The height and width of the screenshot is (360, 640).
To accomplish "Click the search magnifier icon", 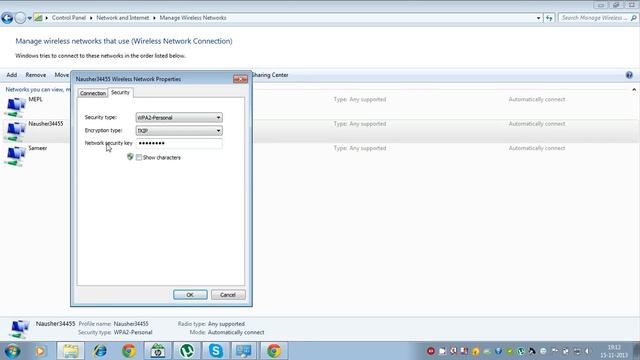I will tap(633, 18).
